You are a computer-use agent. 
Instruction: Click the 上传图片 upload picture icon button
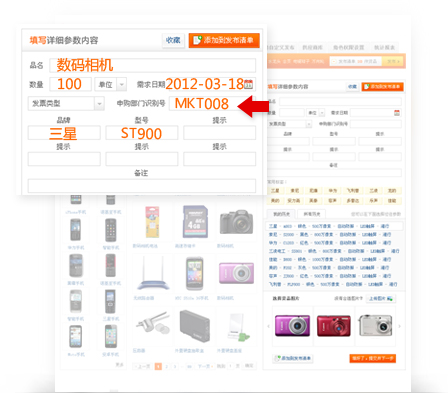click(x=381, y=298)
